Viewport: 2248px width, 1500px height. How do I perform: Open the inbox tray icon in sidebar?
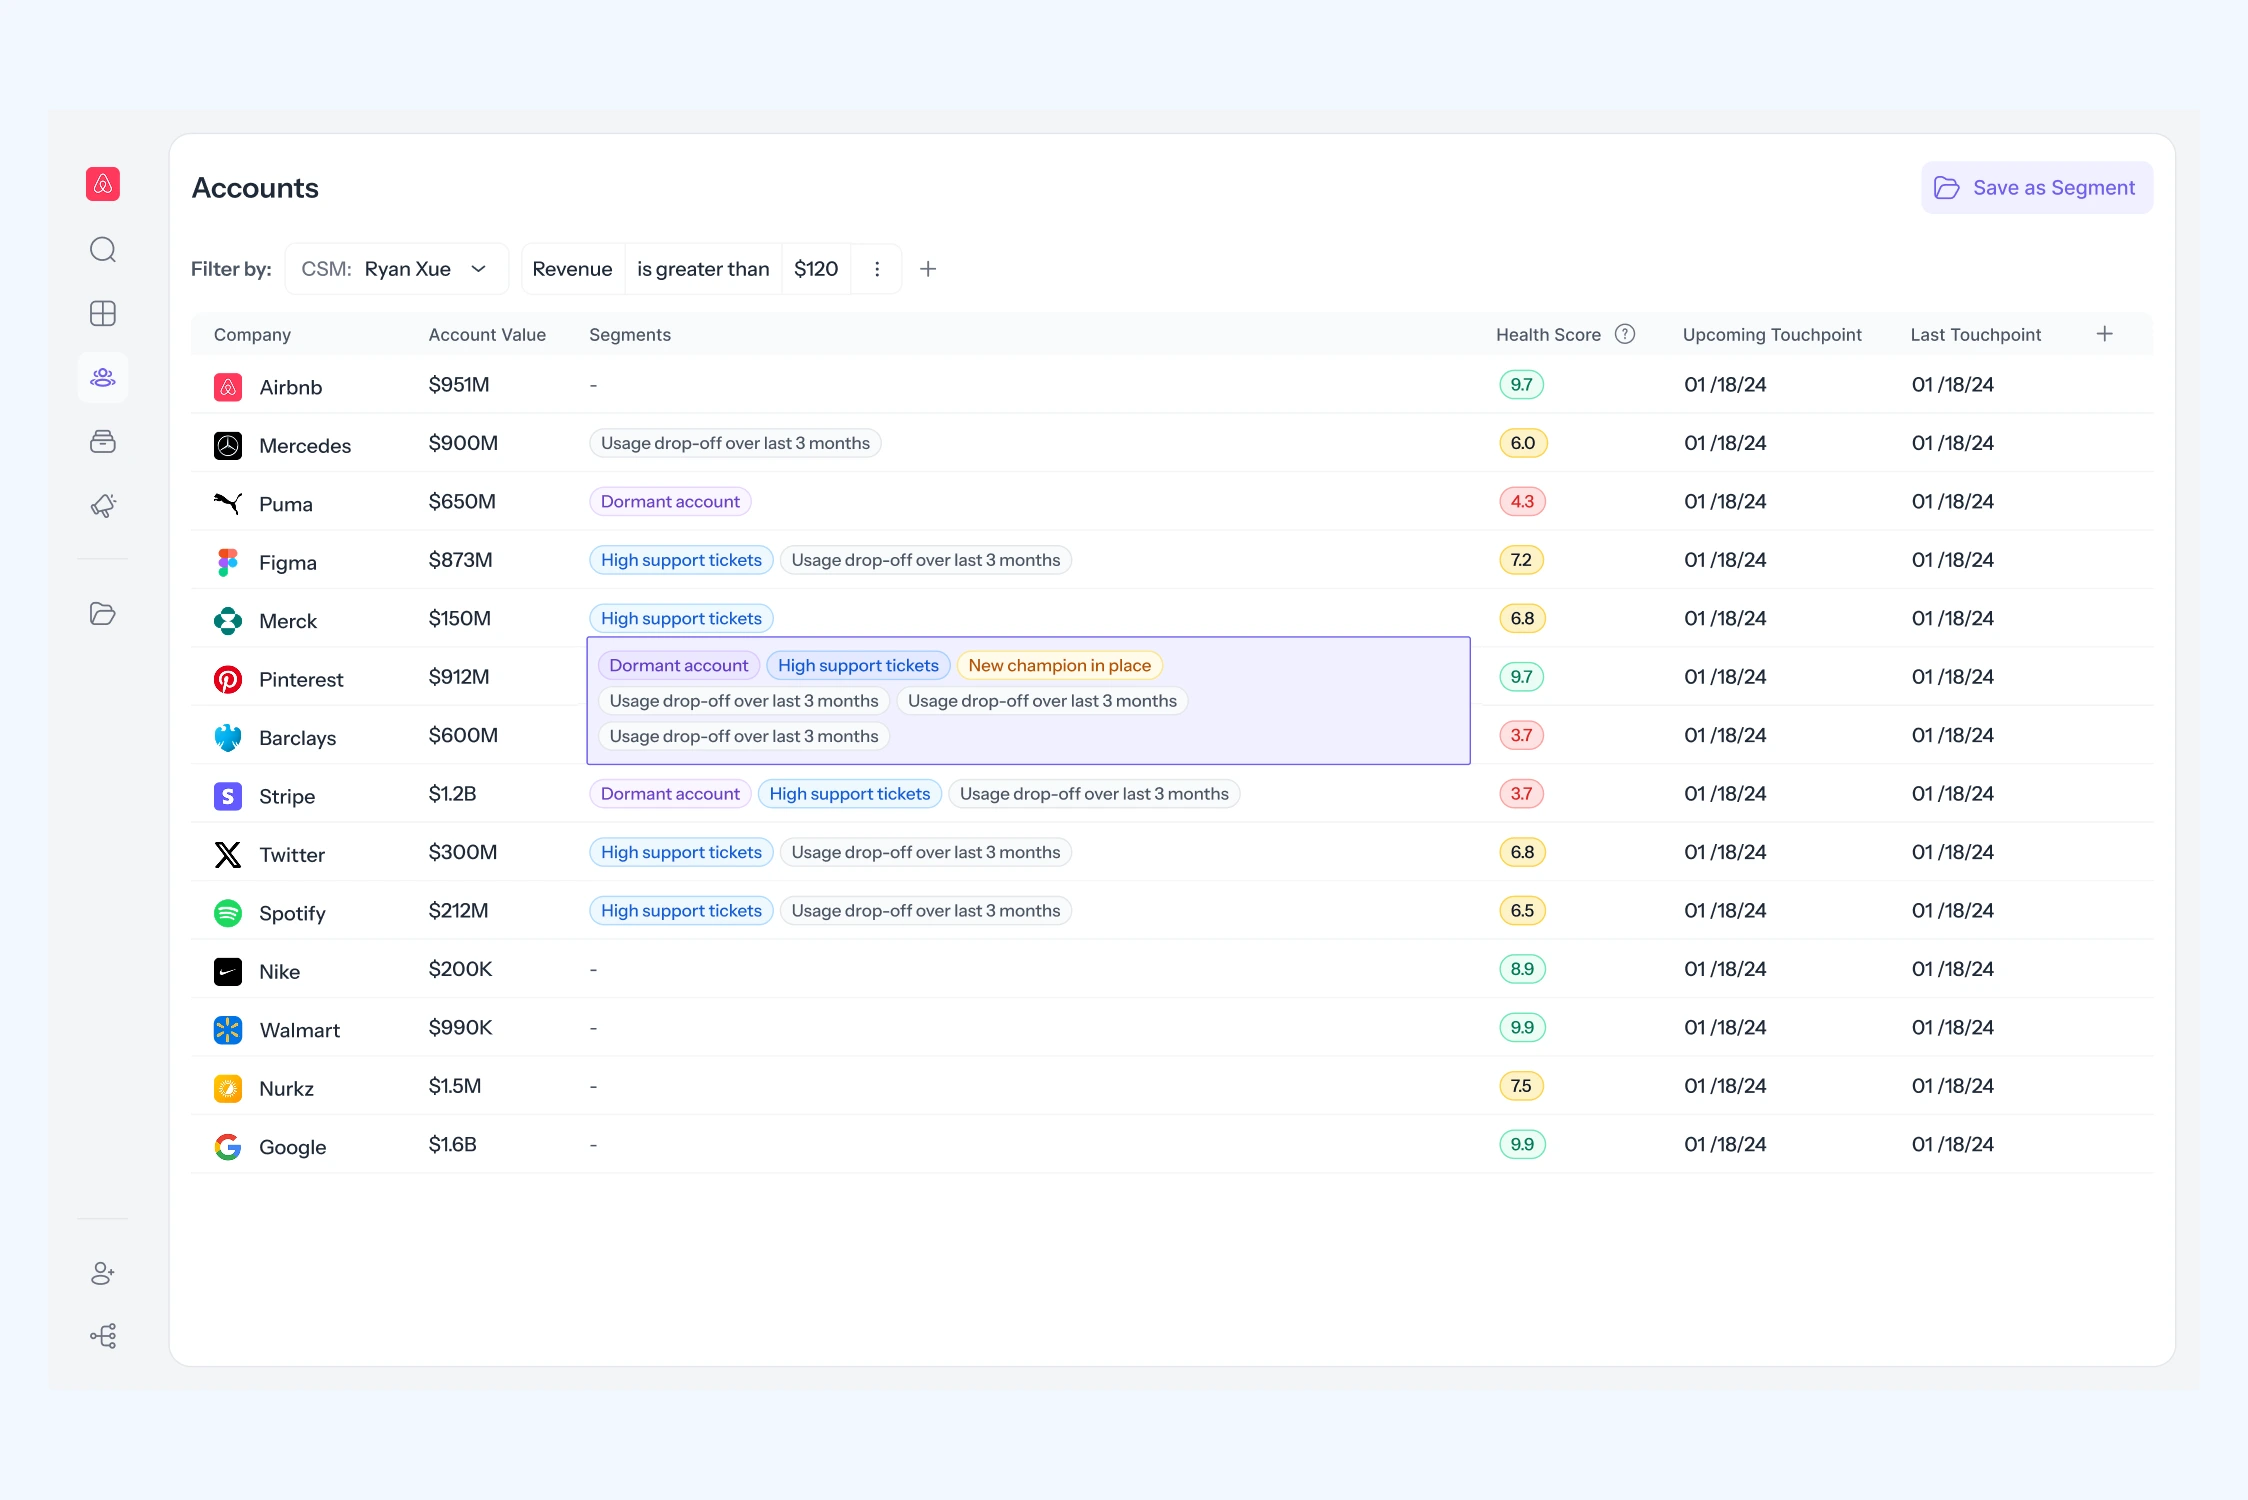[103, 442]
